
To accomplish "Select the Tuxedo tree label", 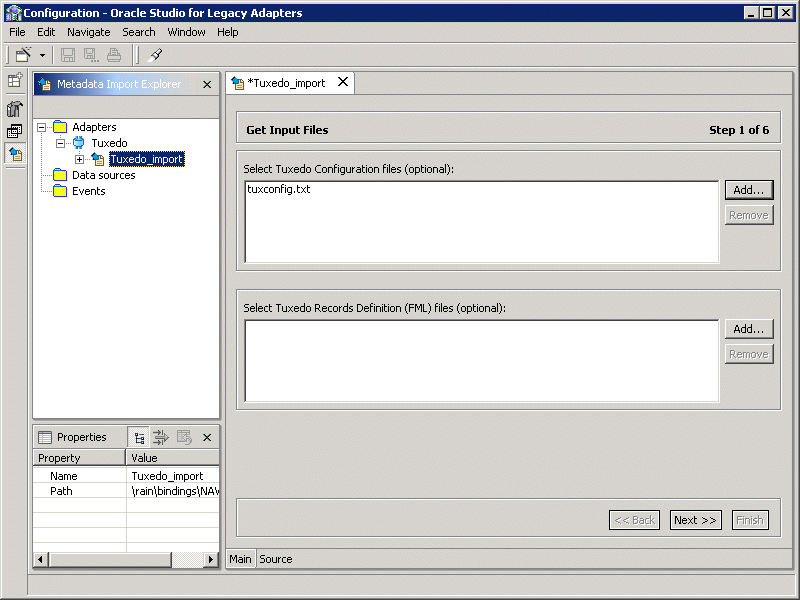I will (x=109, y=143).
